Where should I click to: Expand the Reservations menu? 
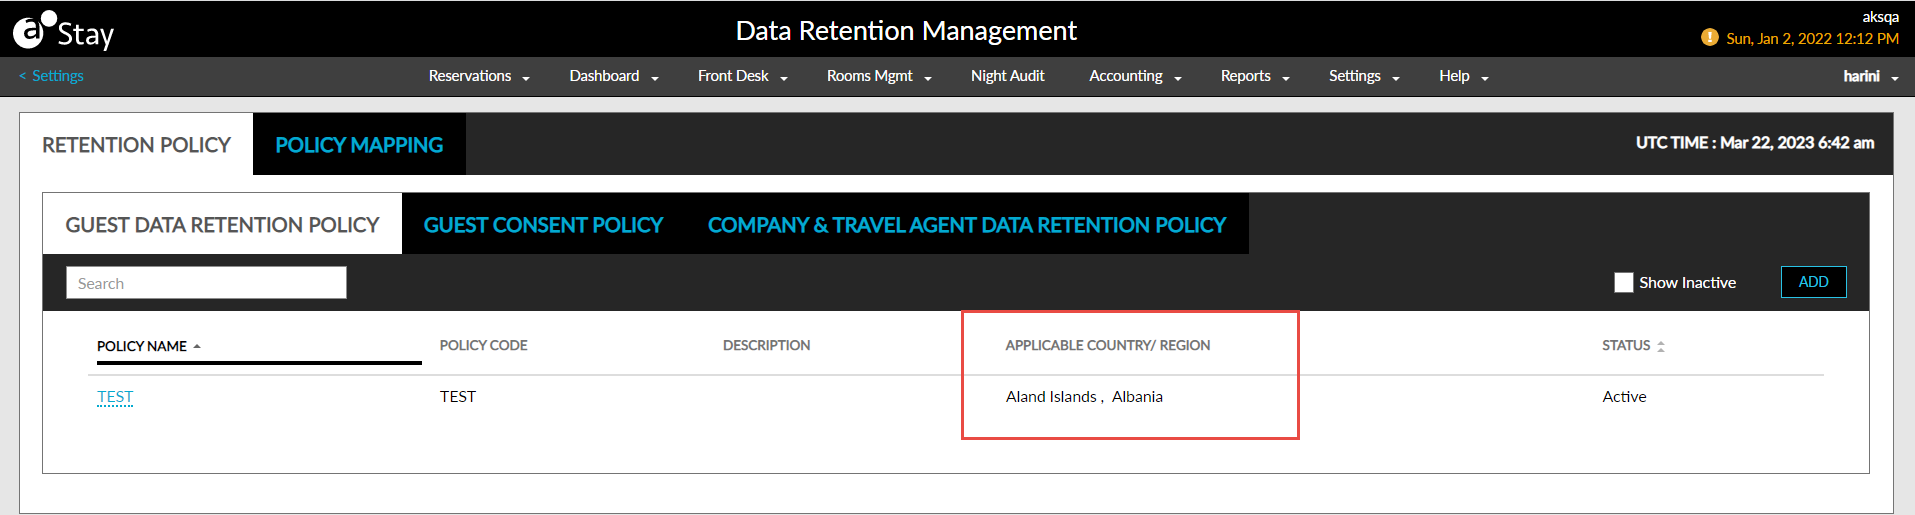click(479, 77)
